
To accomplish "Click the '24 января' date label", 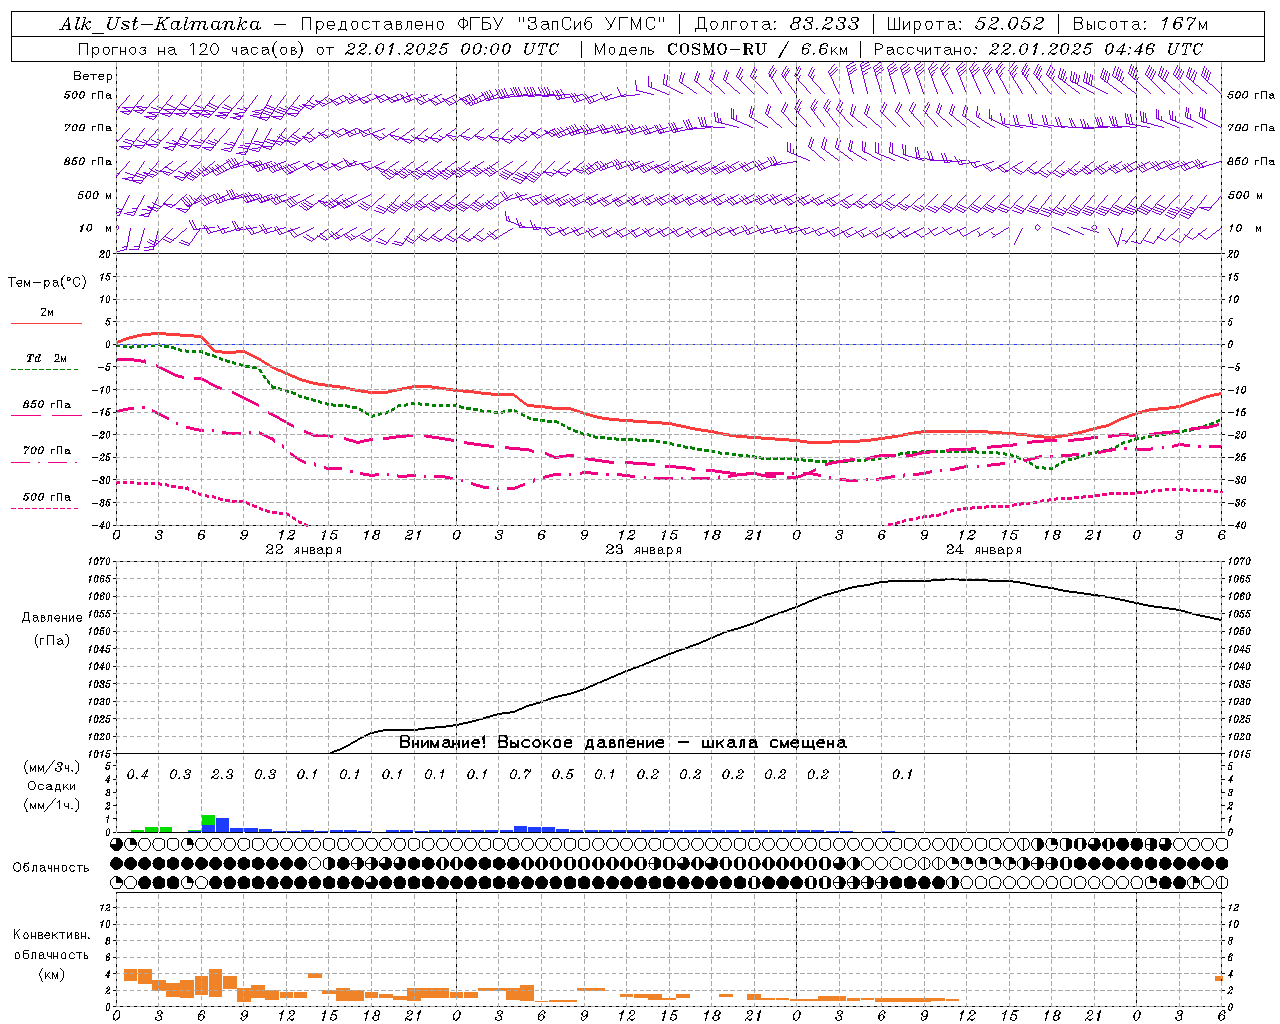I will (984, 550).
